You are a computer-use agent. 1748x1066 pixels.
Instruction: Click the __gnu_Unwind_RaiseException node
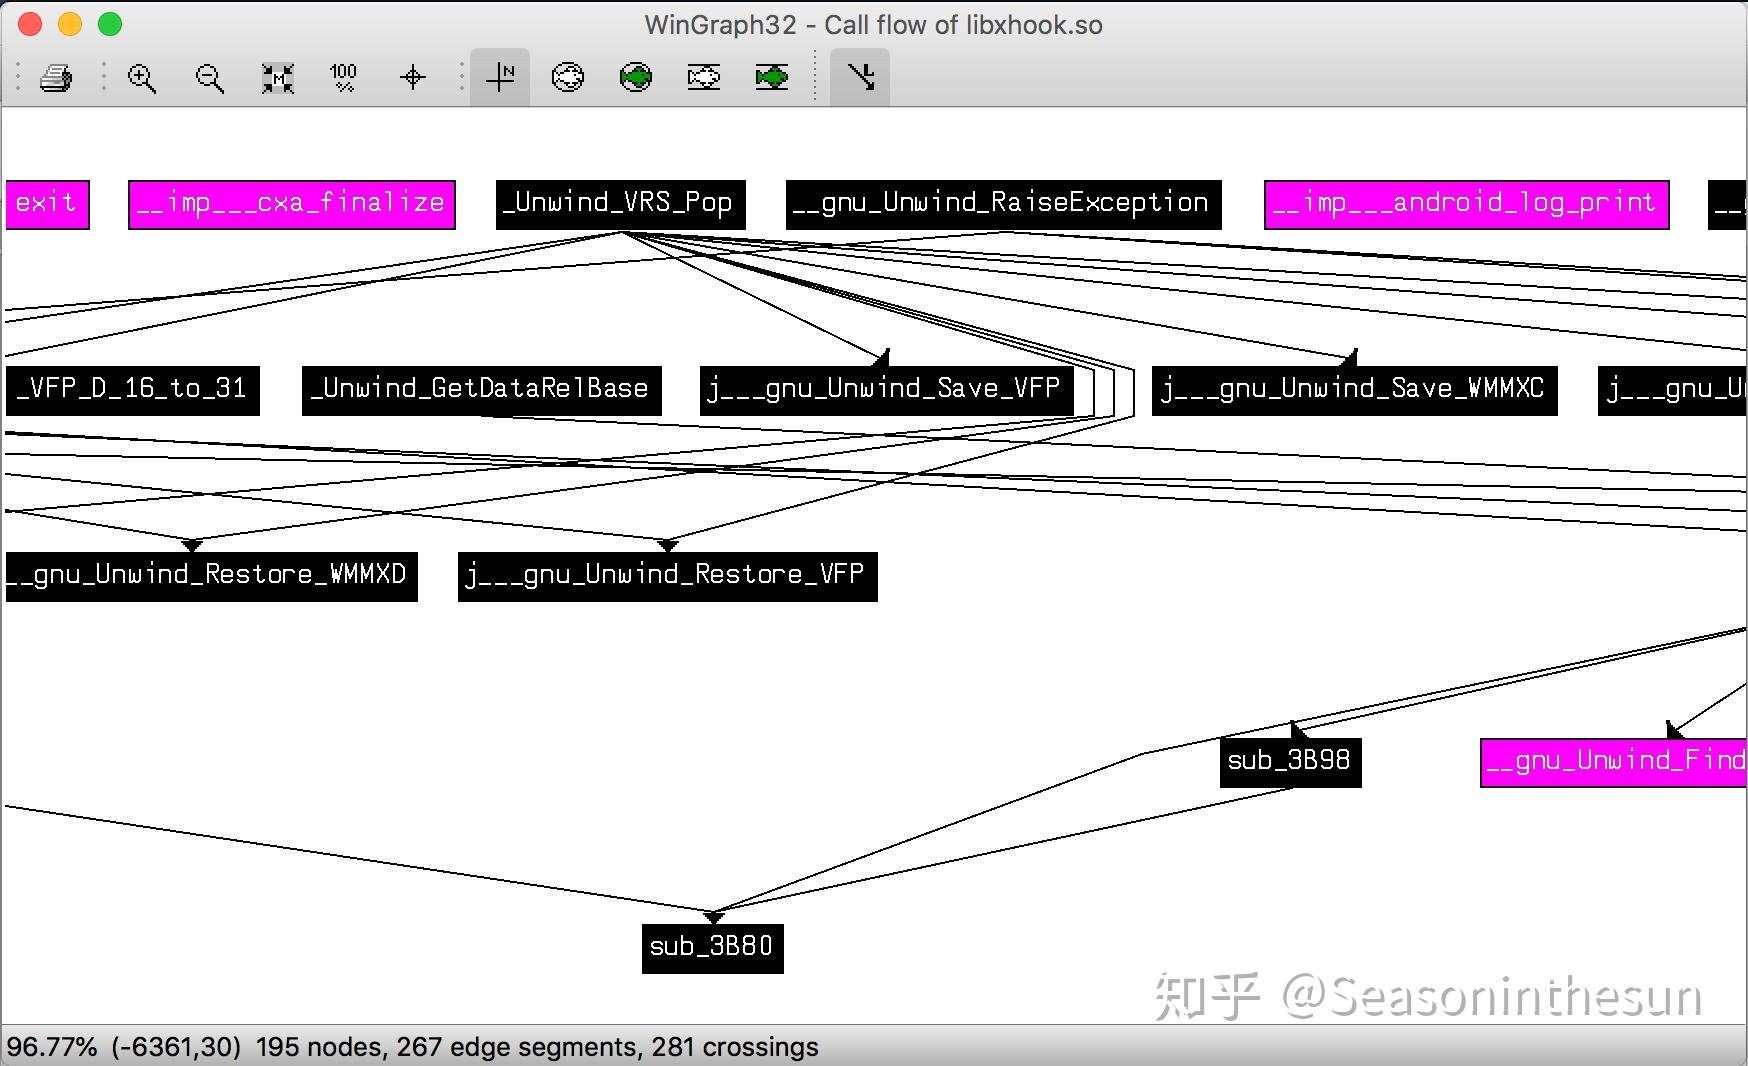coord(1003,204)
